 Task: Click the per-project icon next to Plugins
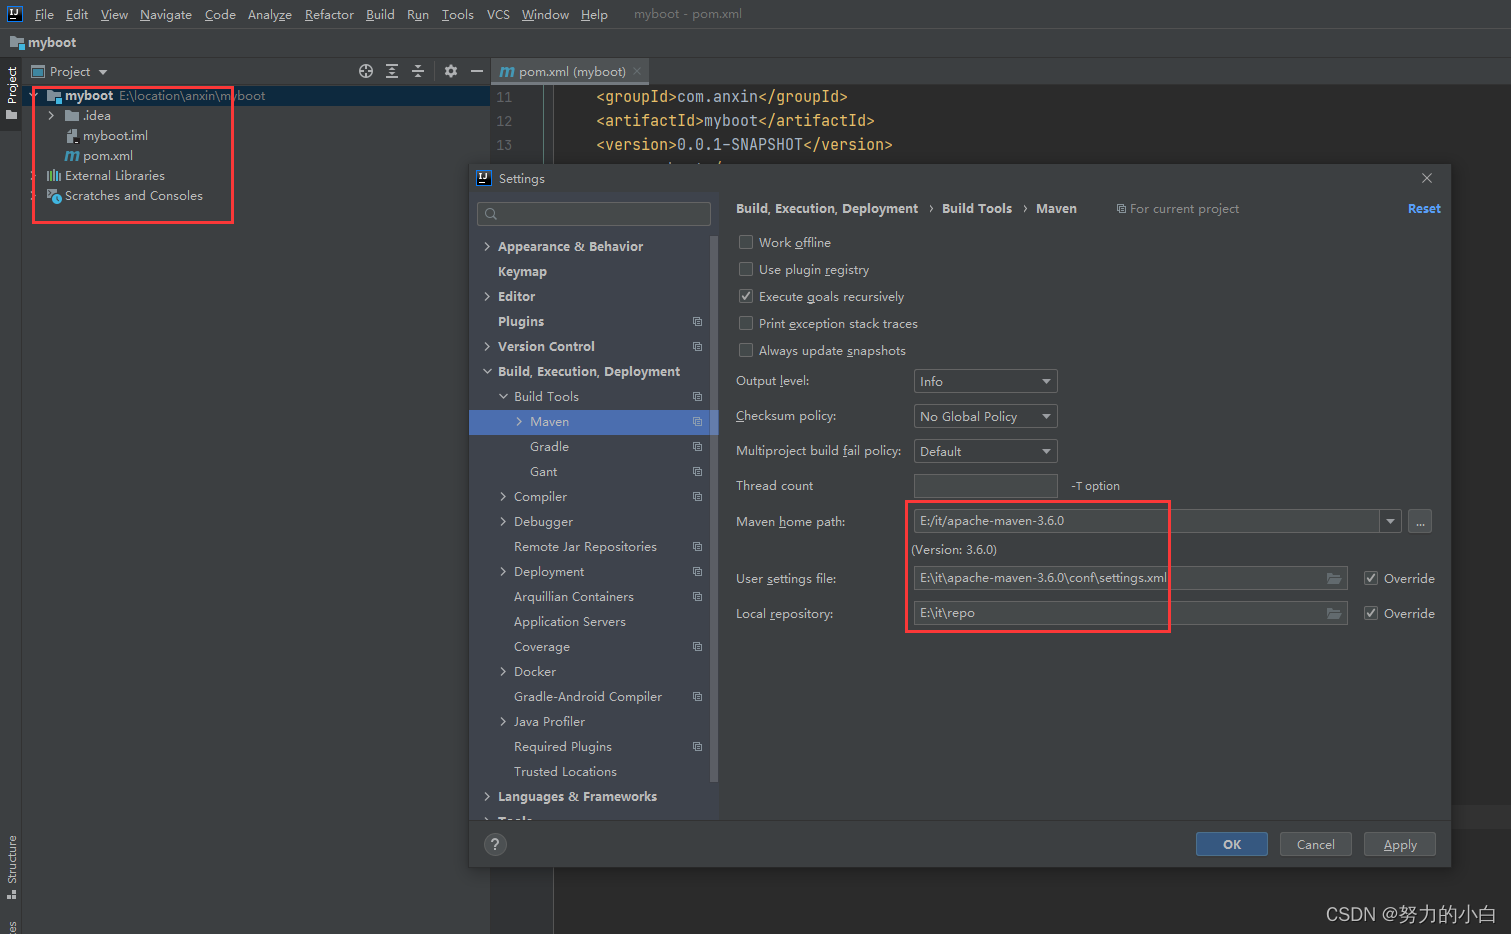click(x=697, y=322)
